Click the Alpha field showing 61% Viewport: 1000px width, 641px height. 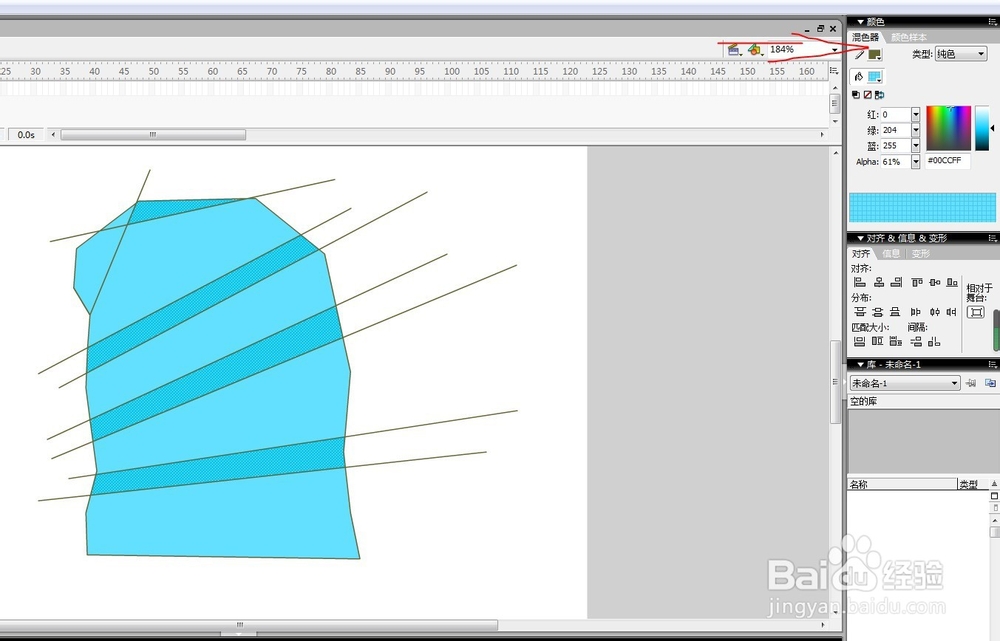(895, 162)
